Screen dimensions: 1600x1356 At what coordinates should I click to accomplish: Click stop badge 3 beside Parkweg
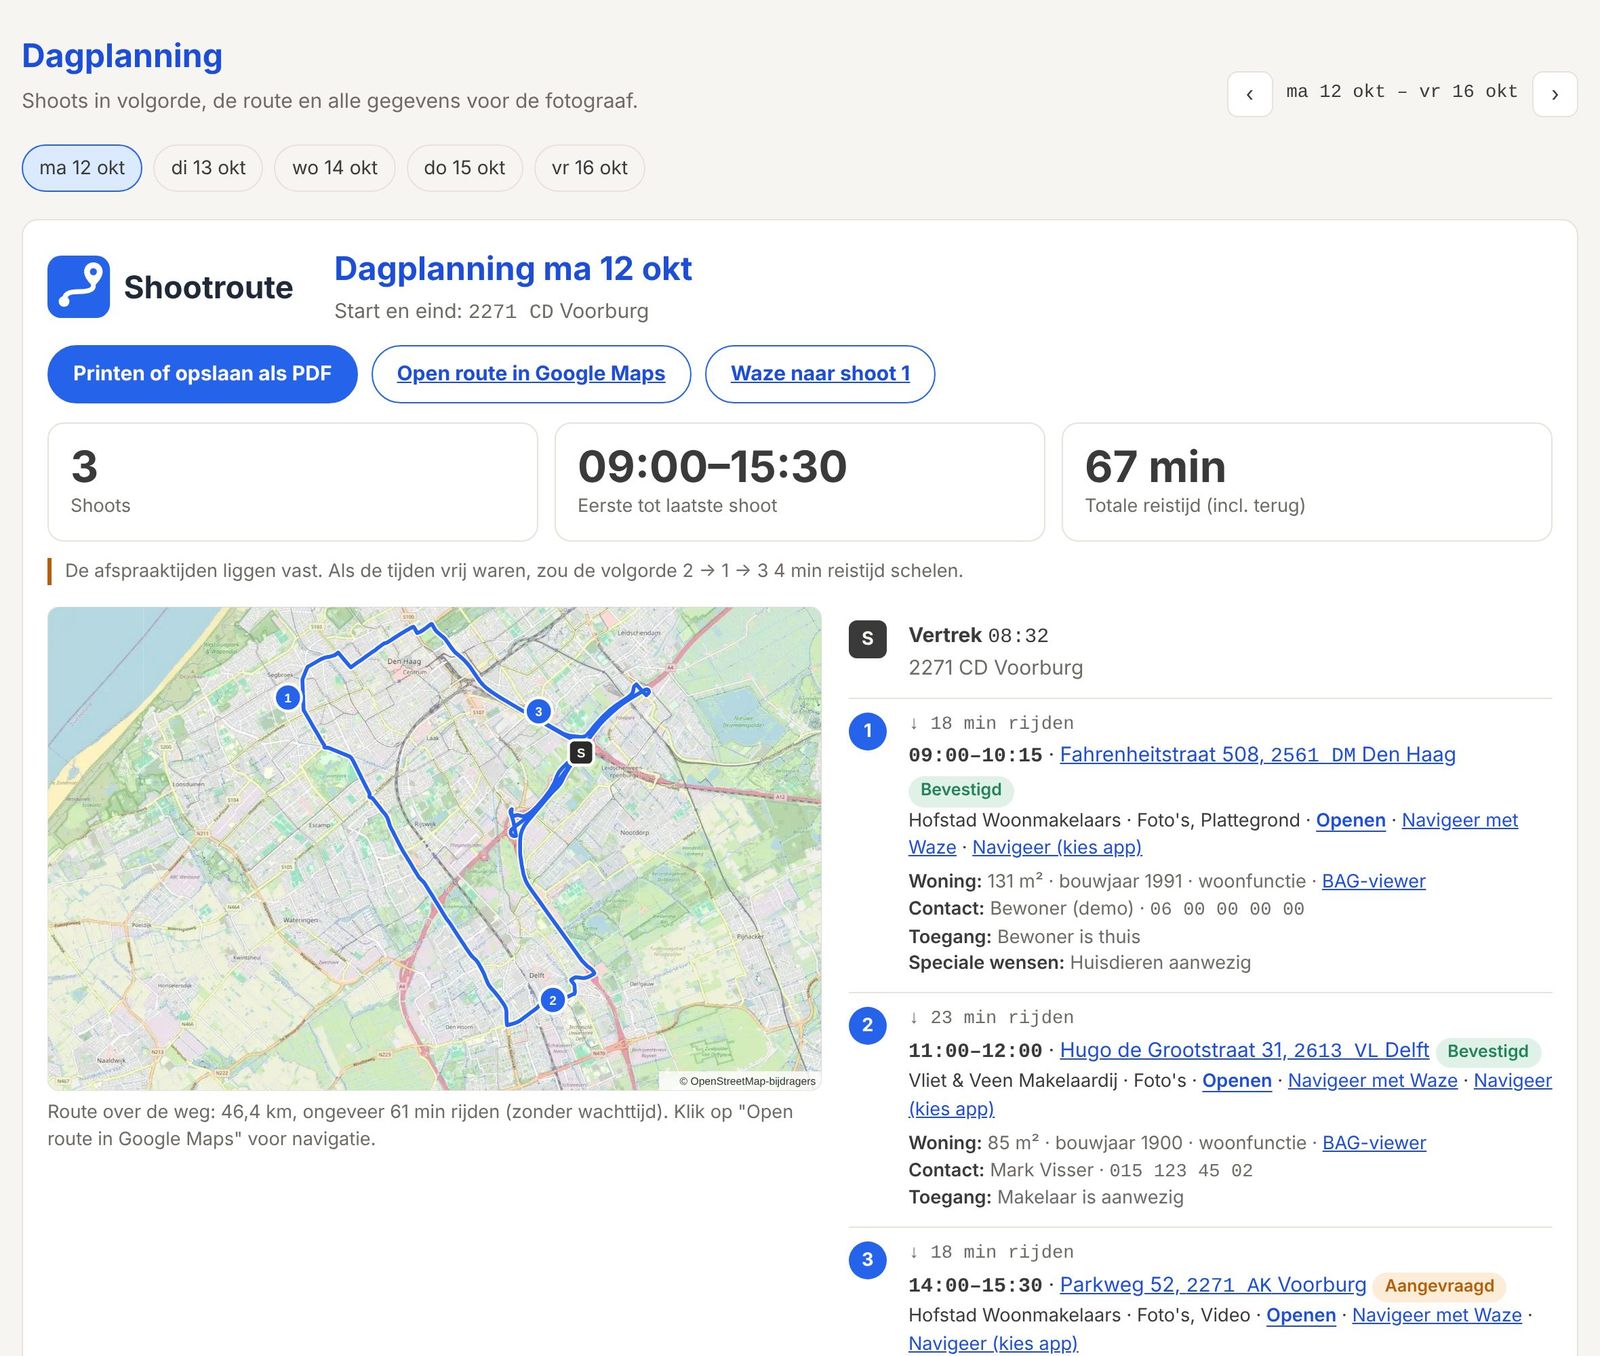[x=867, y=1260]
